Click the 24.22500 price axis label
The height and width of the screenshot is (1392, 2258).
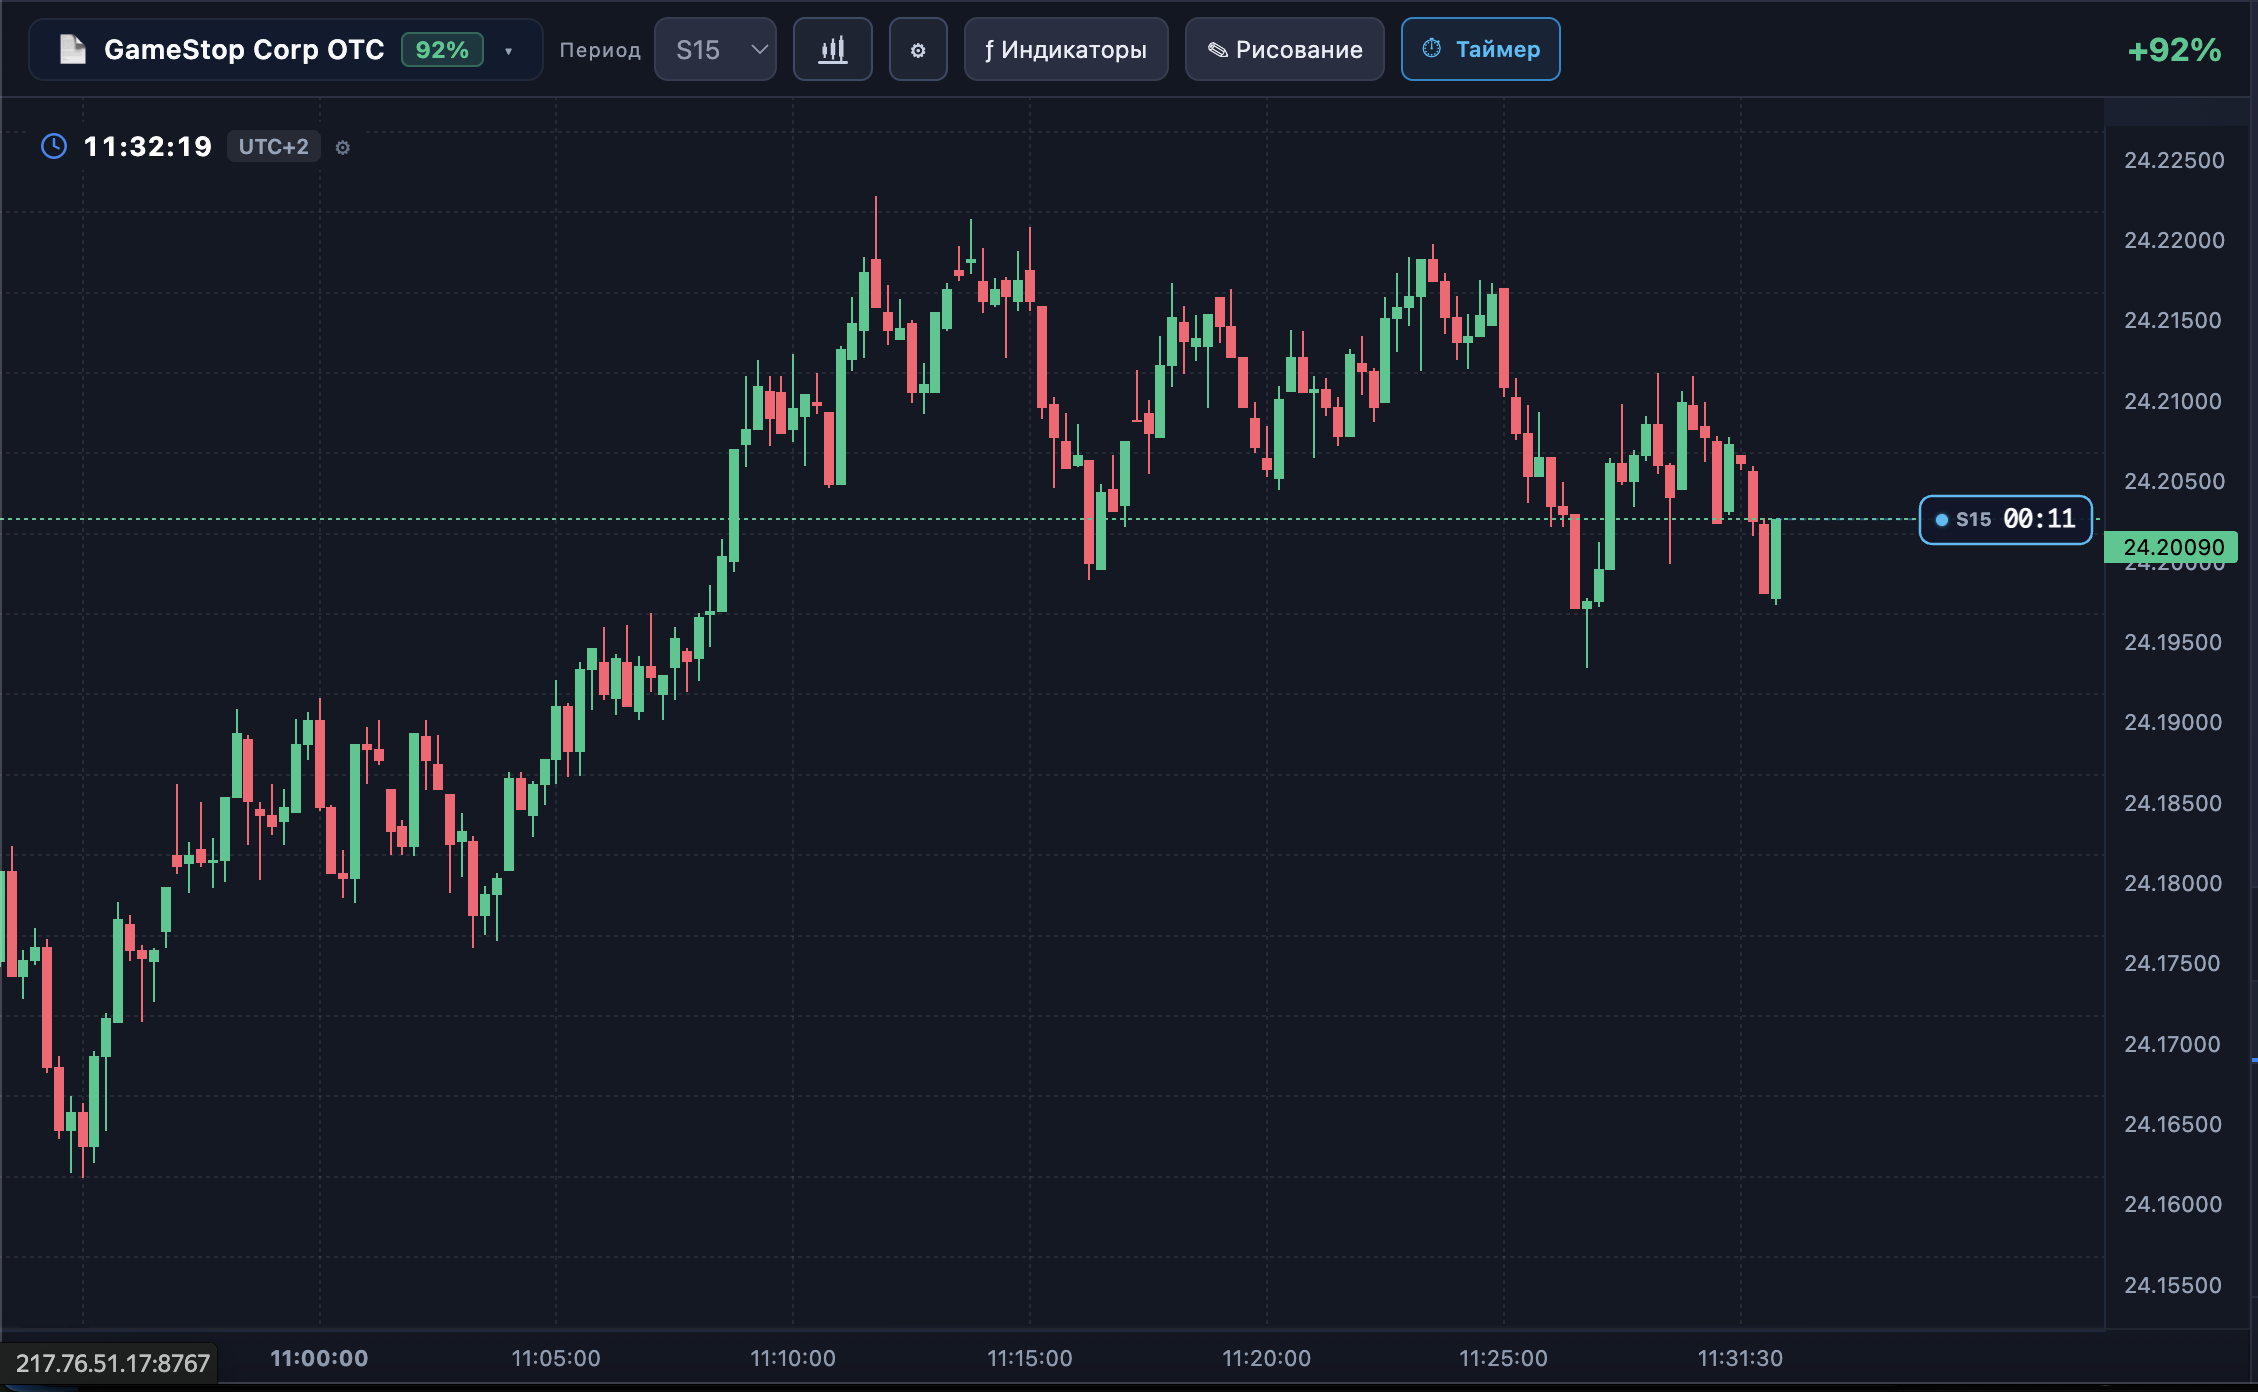click(2174, 160)
